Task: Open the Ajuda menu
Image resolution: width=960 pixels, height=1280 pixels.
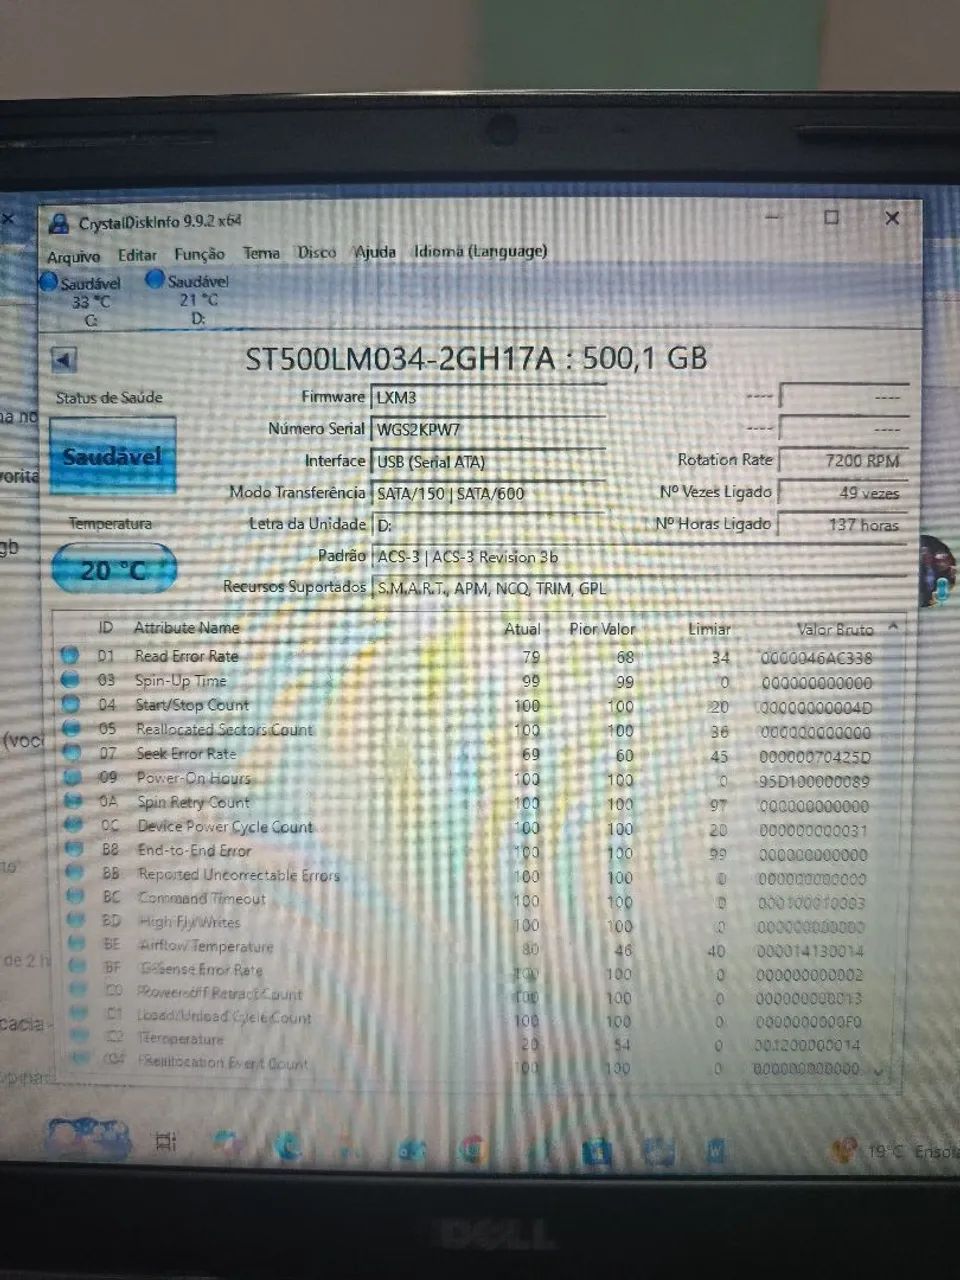Action: (x=375, y=252)
